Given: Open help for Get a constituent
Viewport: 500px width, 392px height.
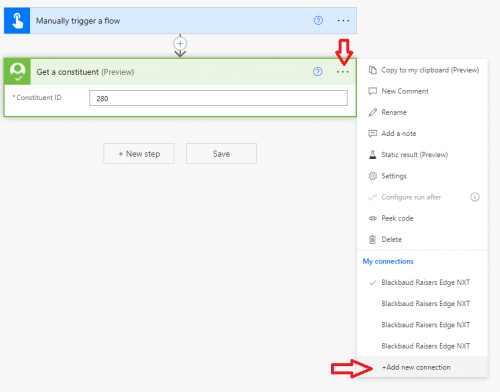Looking at the screenshot, I should tap(318, 72).
